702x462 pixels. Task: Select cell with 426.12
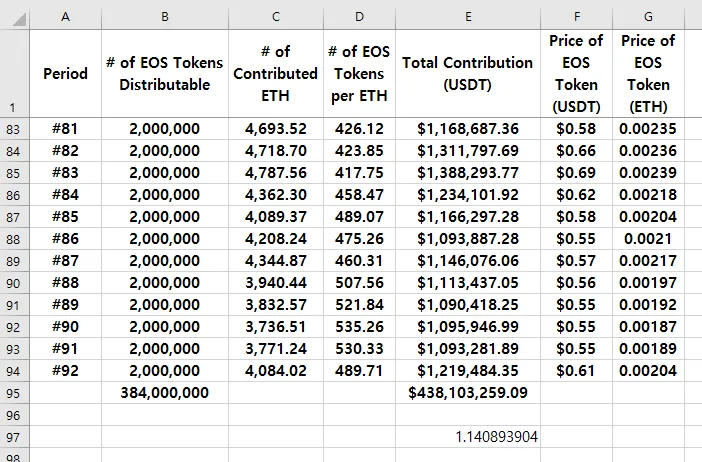click(360, 129)
